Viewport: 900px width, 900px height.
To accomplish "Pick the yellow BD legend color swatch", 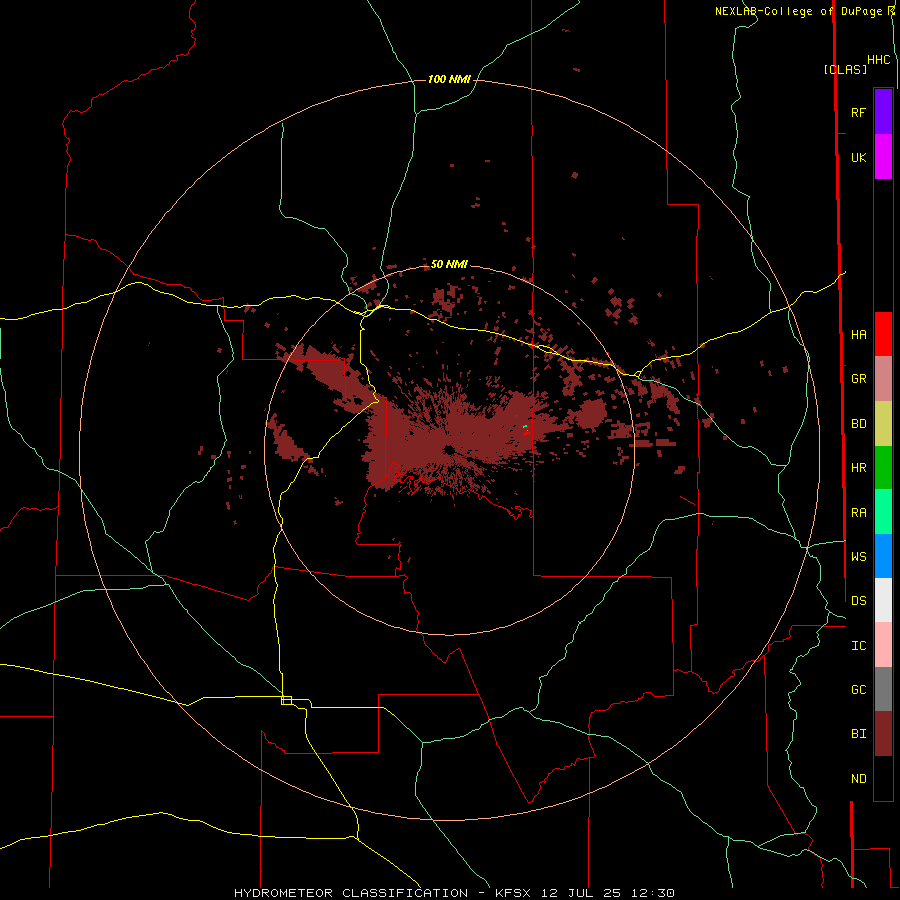I will [x=883, y=424].
